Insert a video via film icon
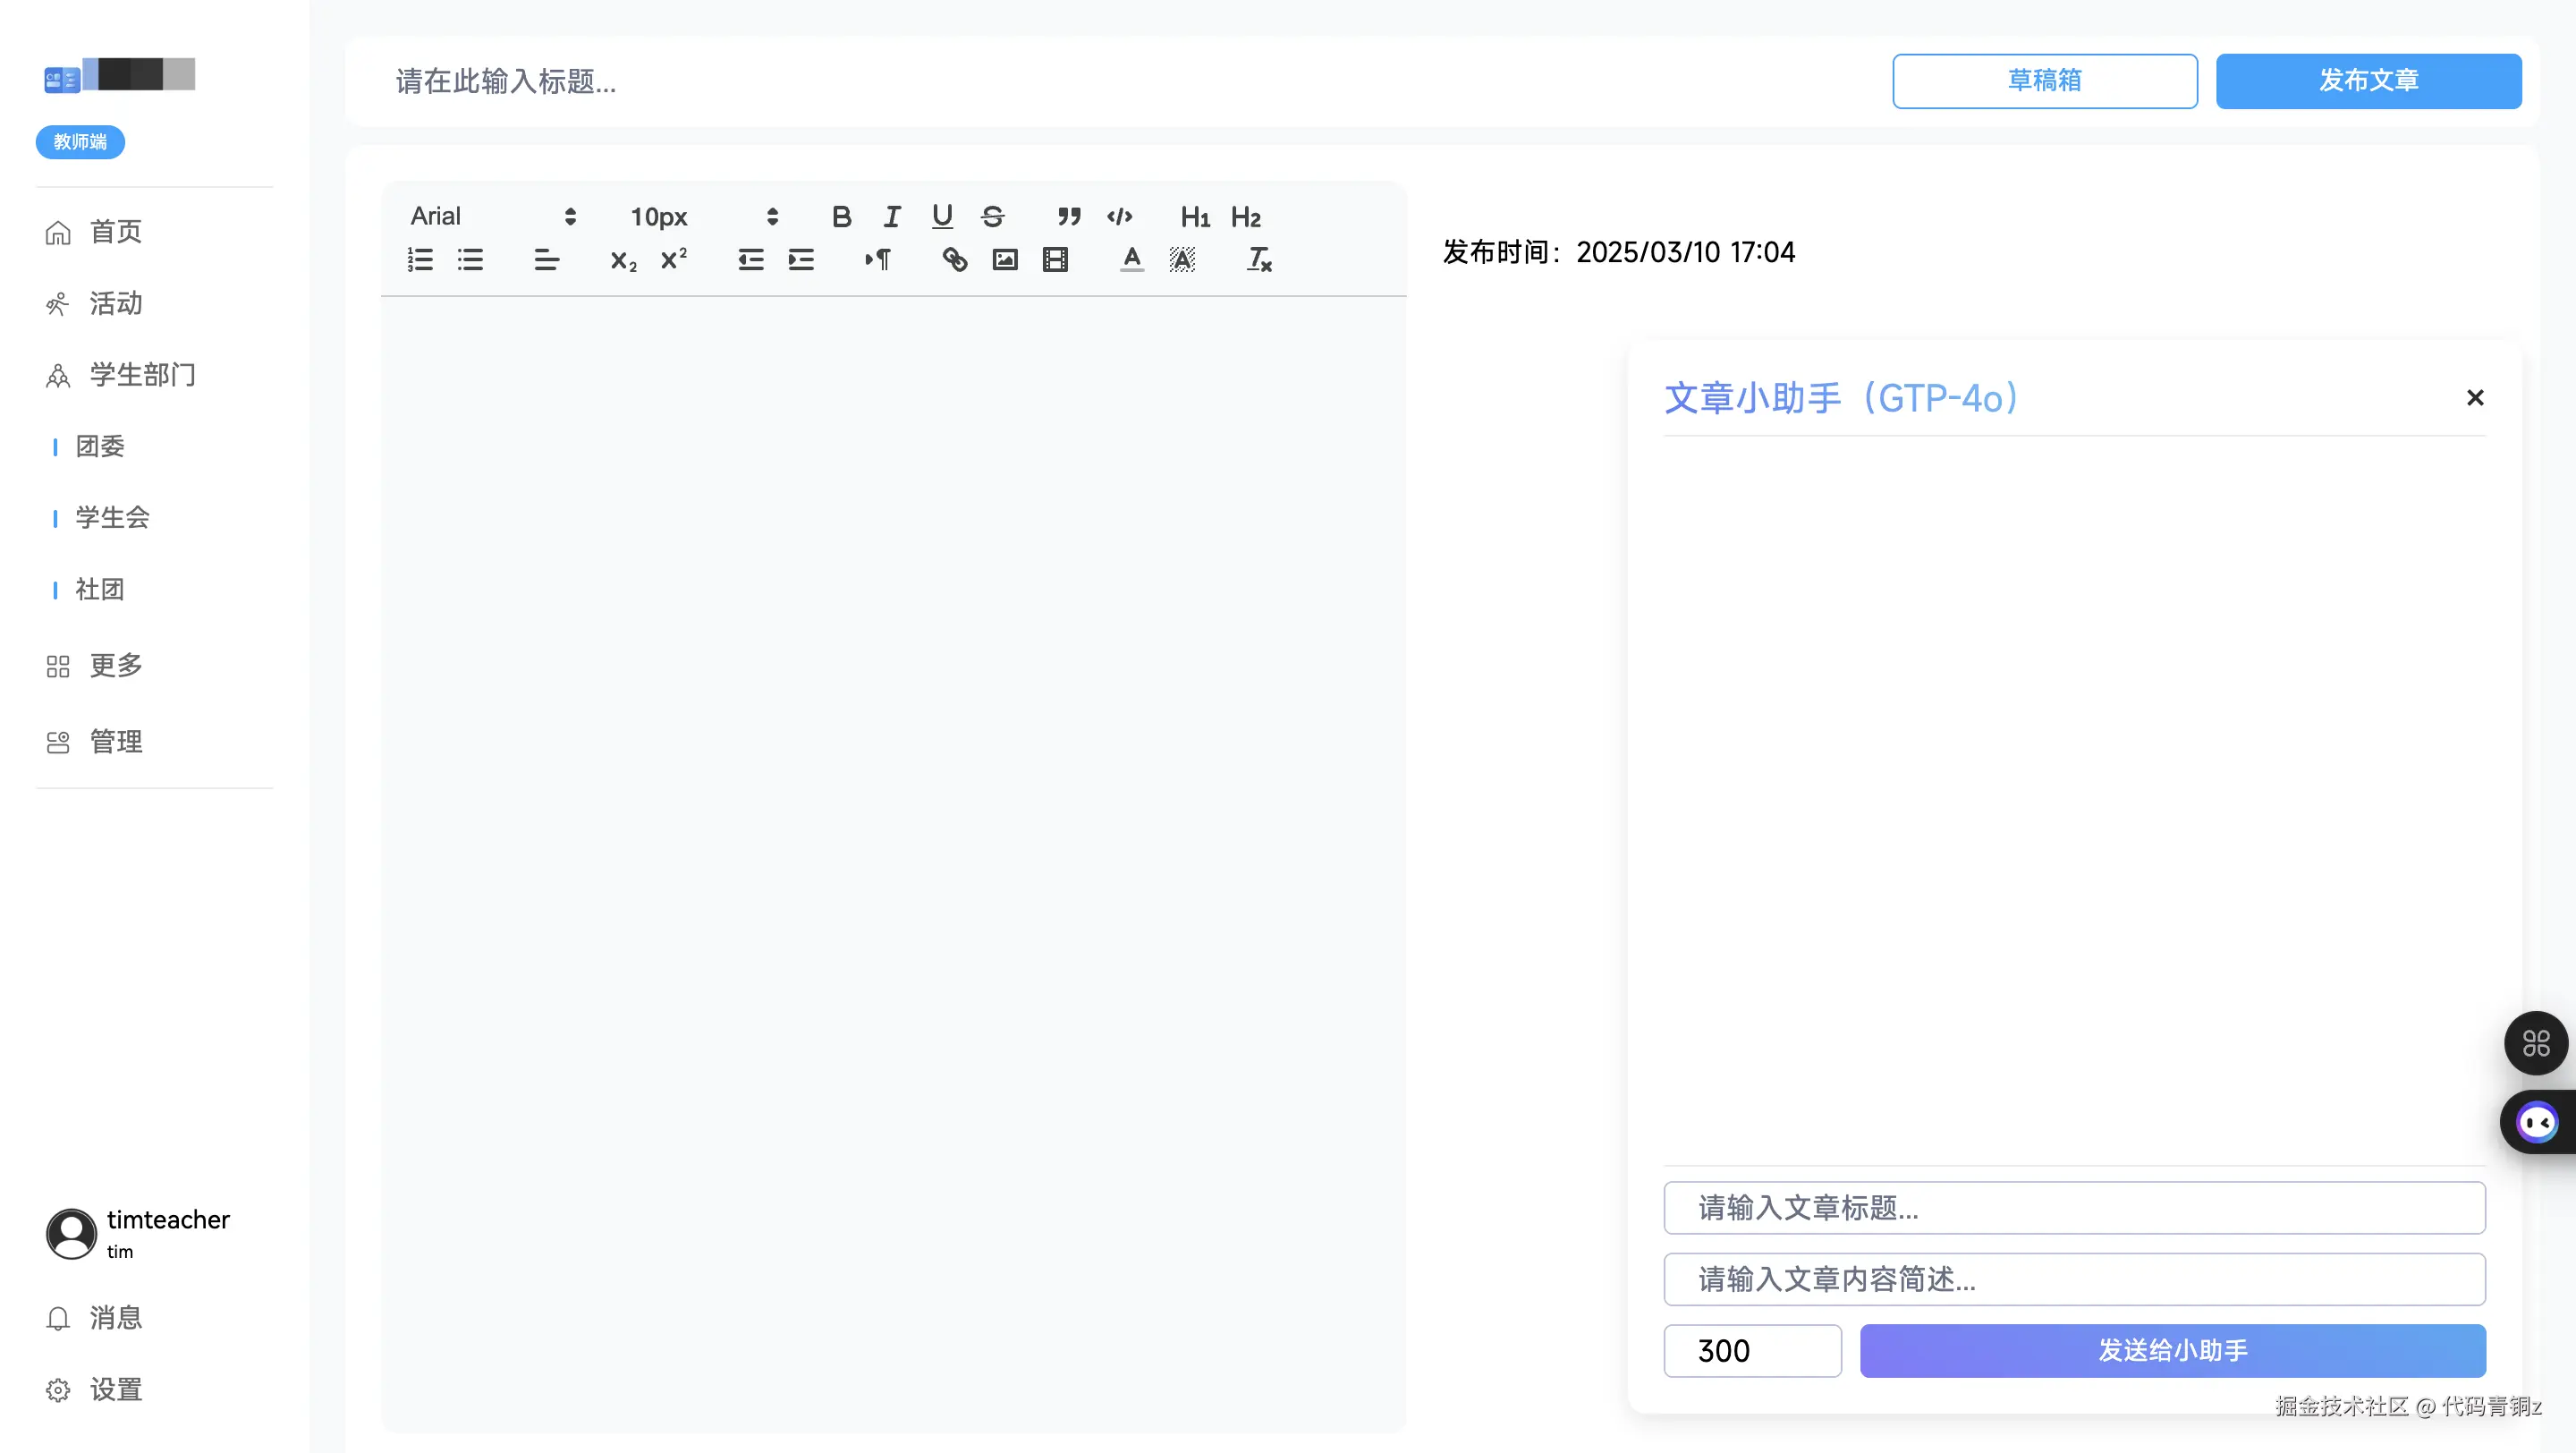Image resolution: width=2576 pixels, height=1453 pixels. pos(1055,260)
